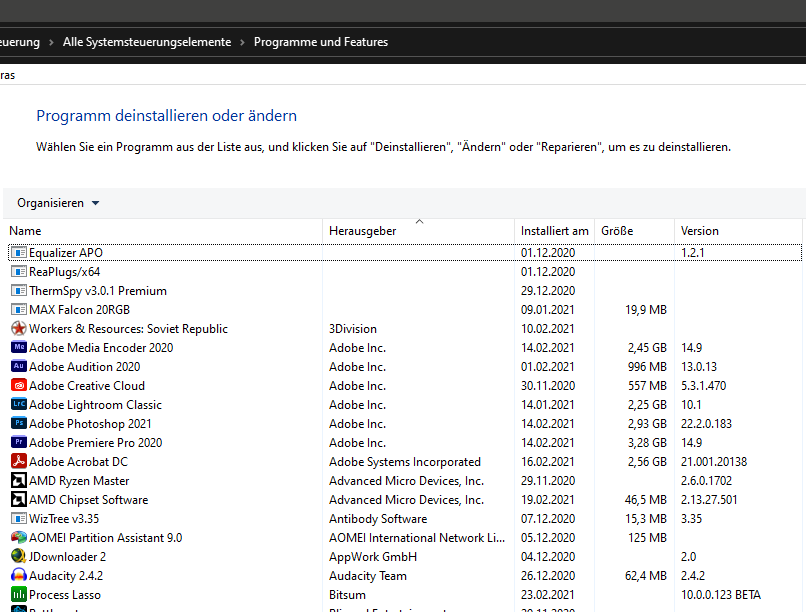Select Adobe Premiere Pro 2020 name
Image resolution: width=806 pixels, height=612 pixels.
96,442
